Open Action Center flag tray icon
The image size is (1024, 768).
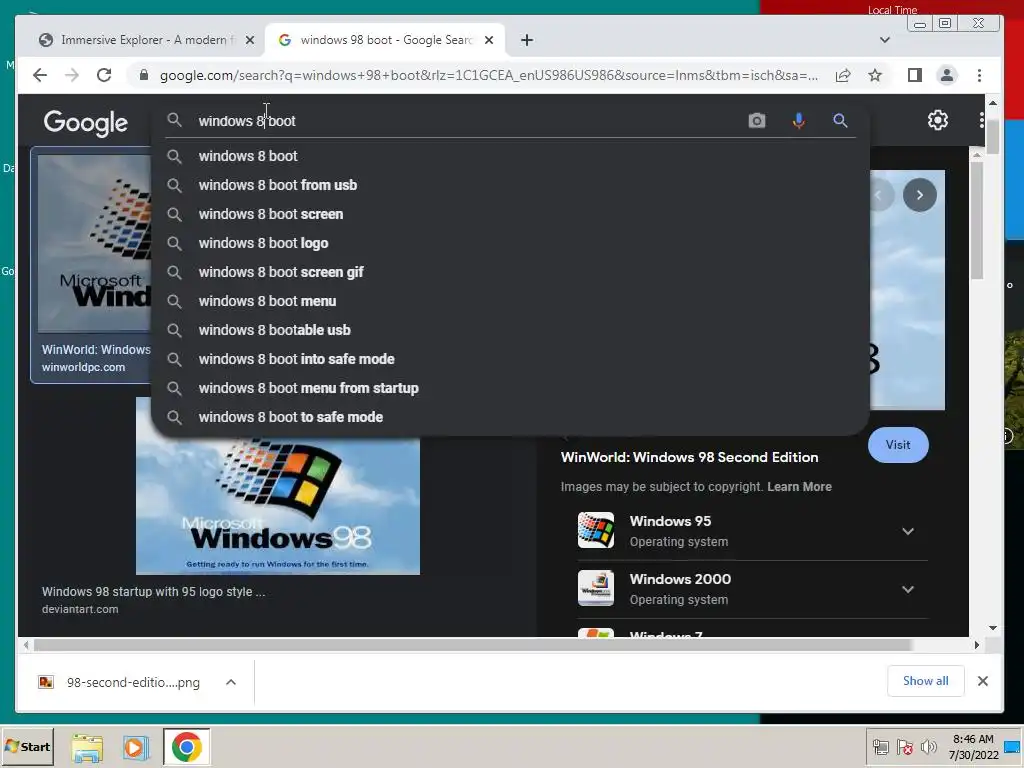pyautogui.click(x=905, y=746)
